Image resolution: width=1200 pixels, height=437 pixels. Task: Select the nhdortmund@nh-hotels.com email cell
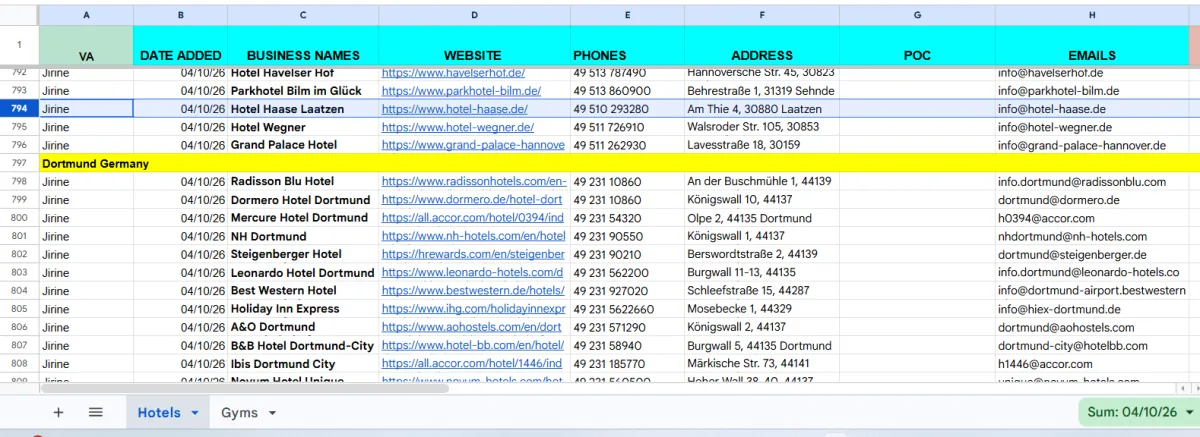(x=1091, y=236)
